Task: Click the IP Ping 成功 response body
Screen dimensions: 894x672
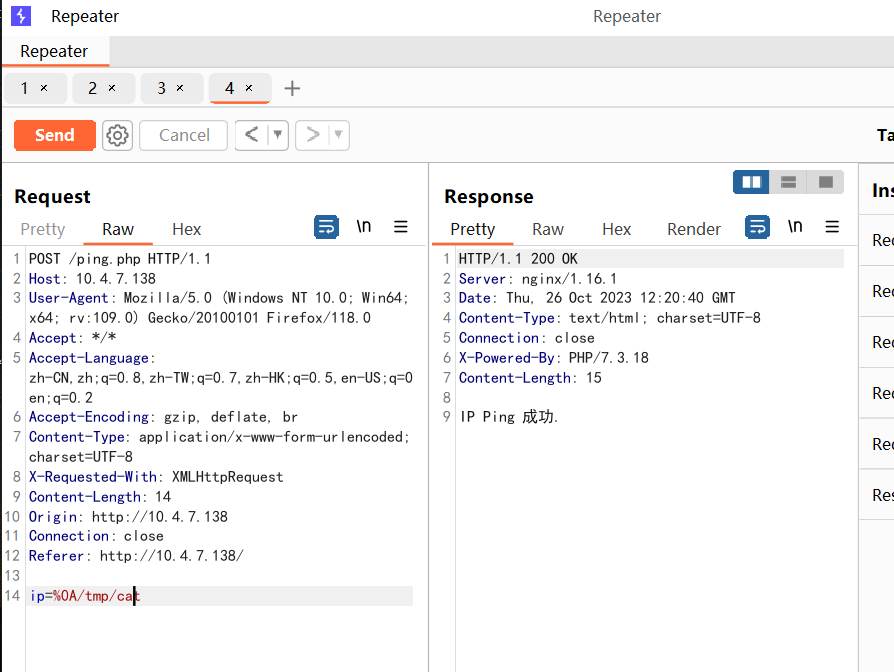Action: point(509,417)
